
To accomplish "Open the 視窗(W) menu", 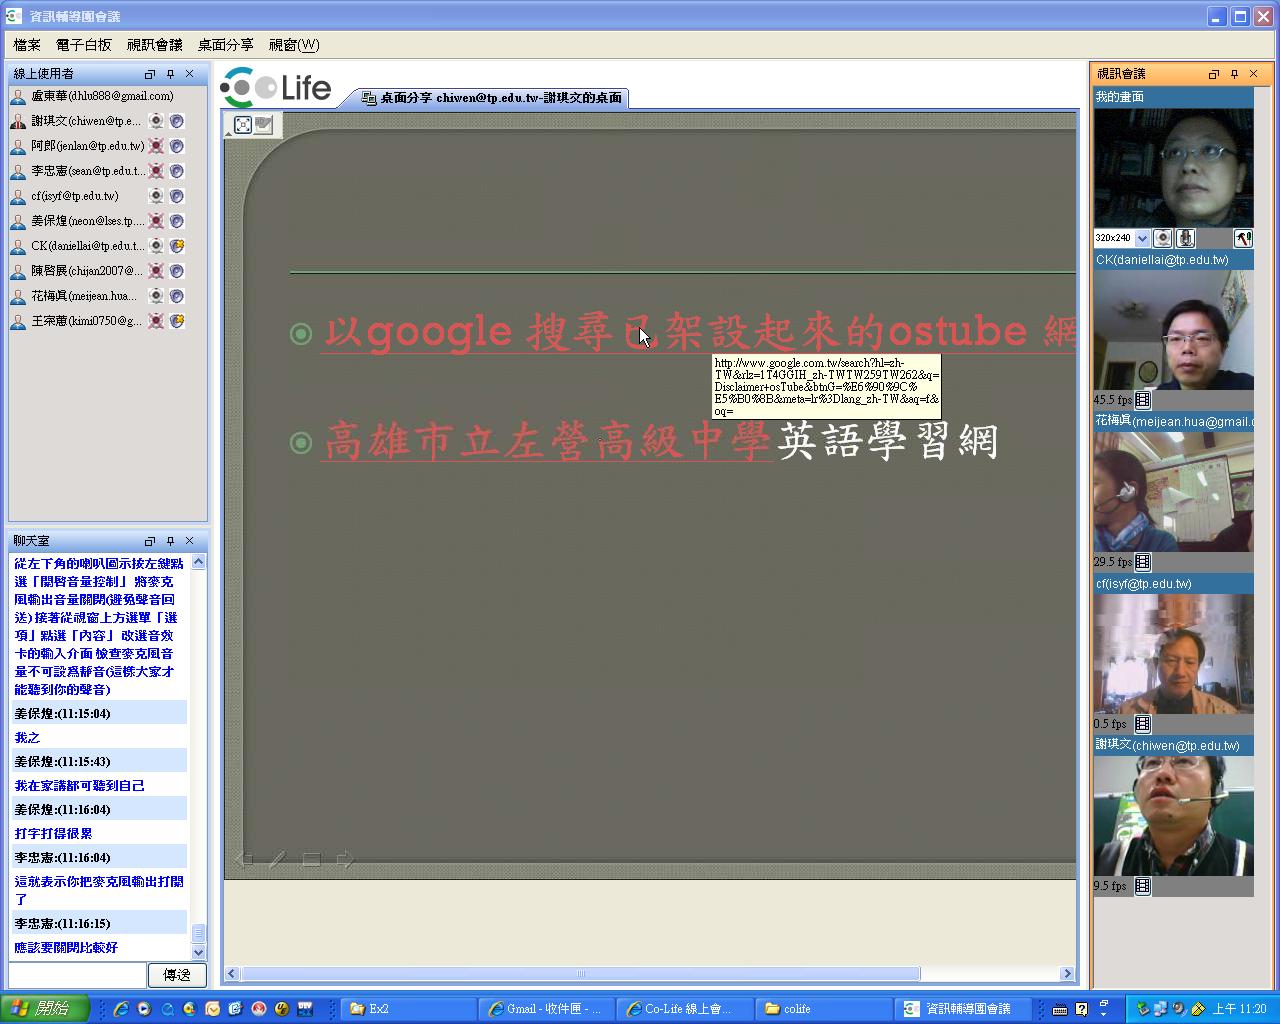I will pyautogui.click(x=294, y=45).
